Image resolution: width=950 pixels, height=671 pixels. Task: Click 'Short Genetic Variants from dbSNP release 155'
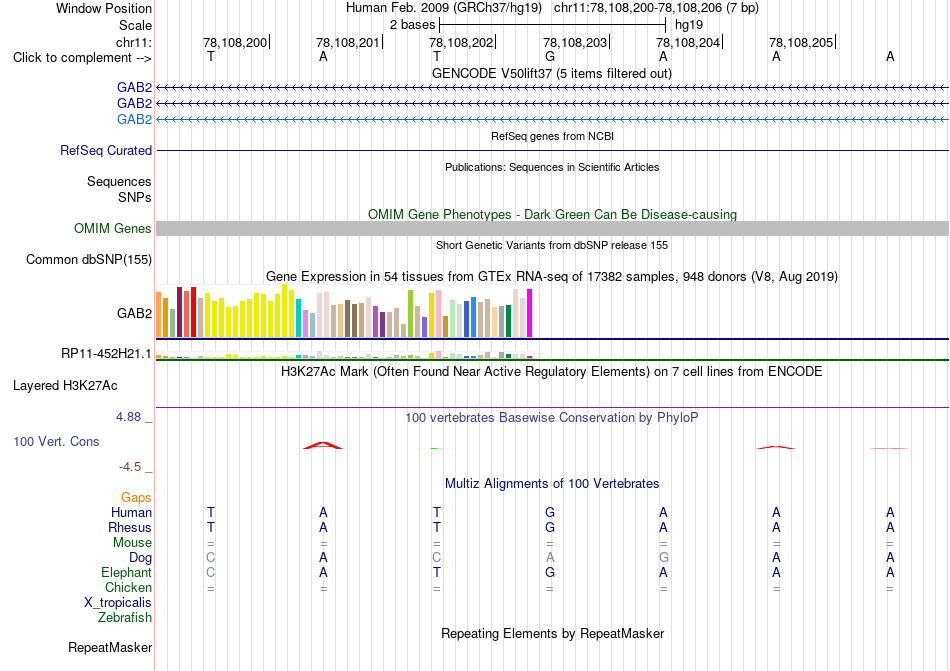coord(552,245)
